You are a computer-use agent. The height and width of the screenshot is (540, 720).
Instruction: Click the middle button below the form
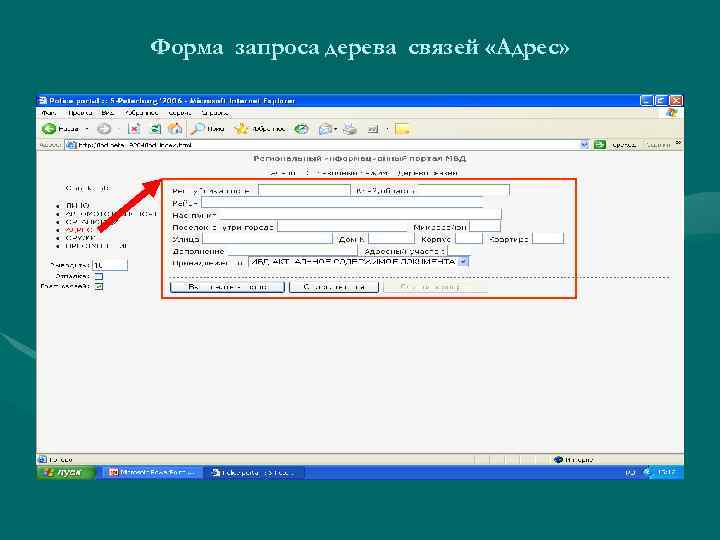[334, 287]
